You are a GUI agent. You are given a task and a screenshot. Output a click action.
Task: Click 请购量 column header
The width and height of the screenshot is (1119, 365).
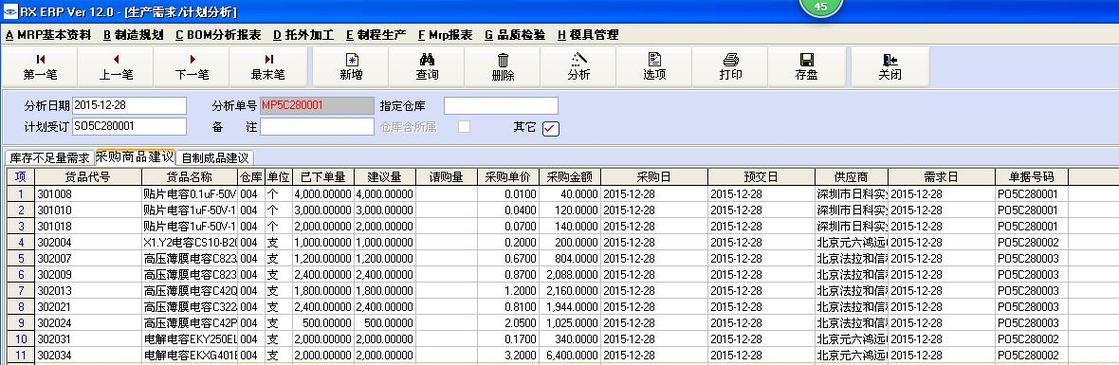[446, 176]
